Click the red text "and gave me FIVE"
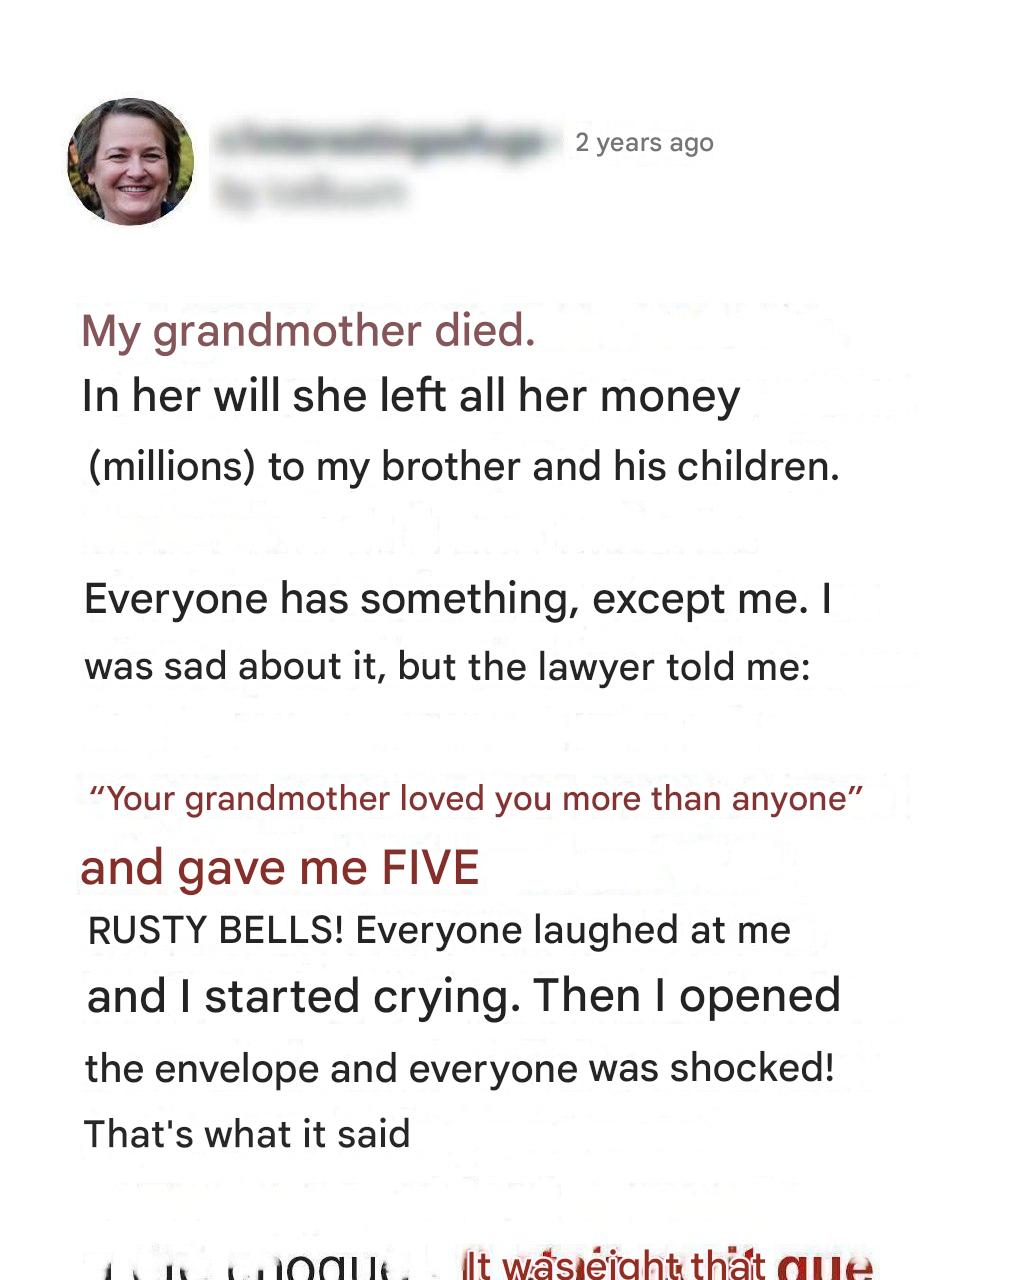1024x1280 pixels. tap(280, 868)
